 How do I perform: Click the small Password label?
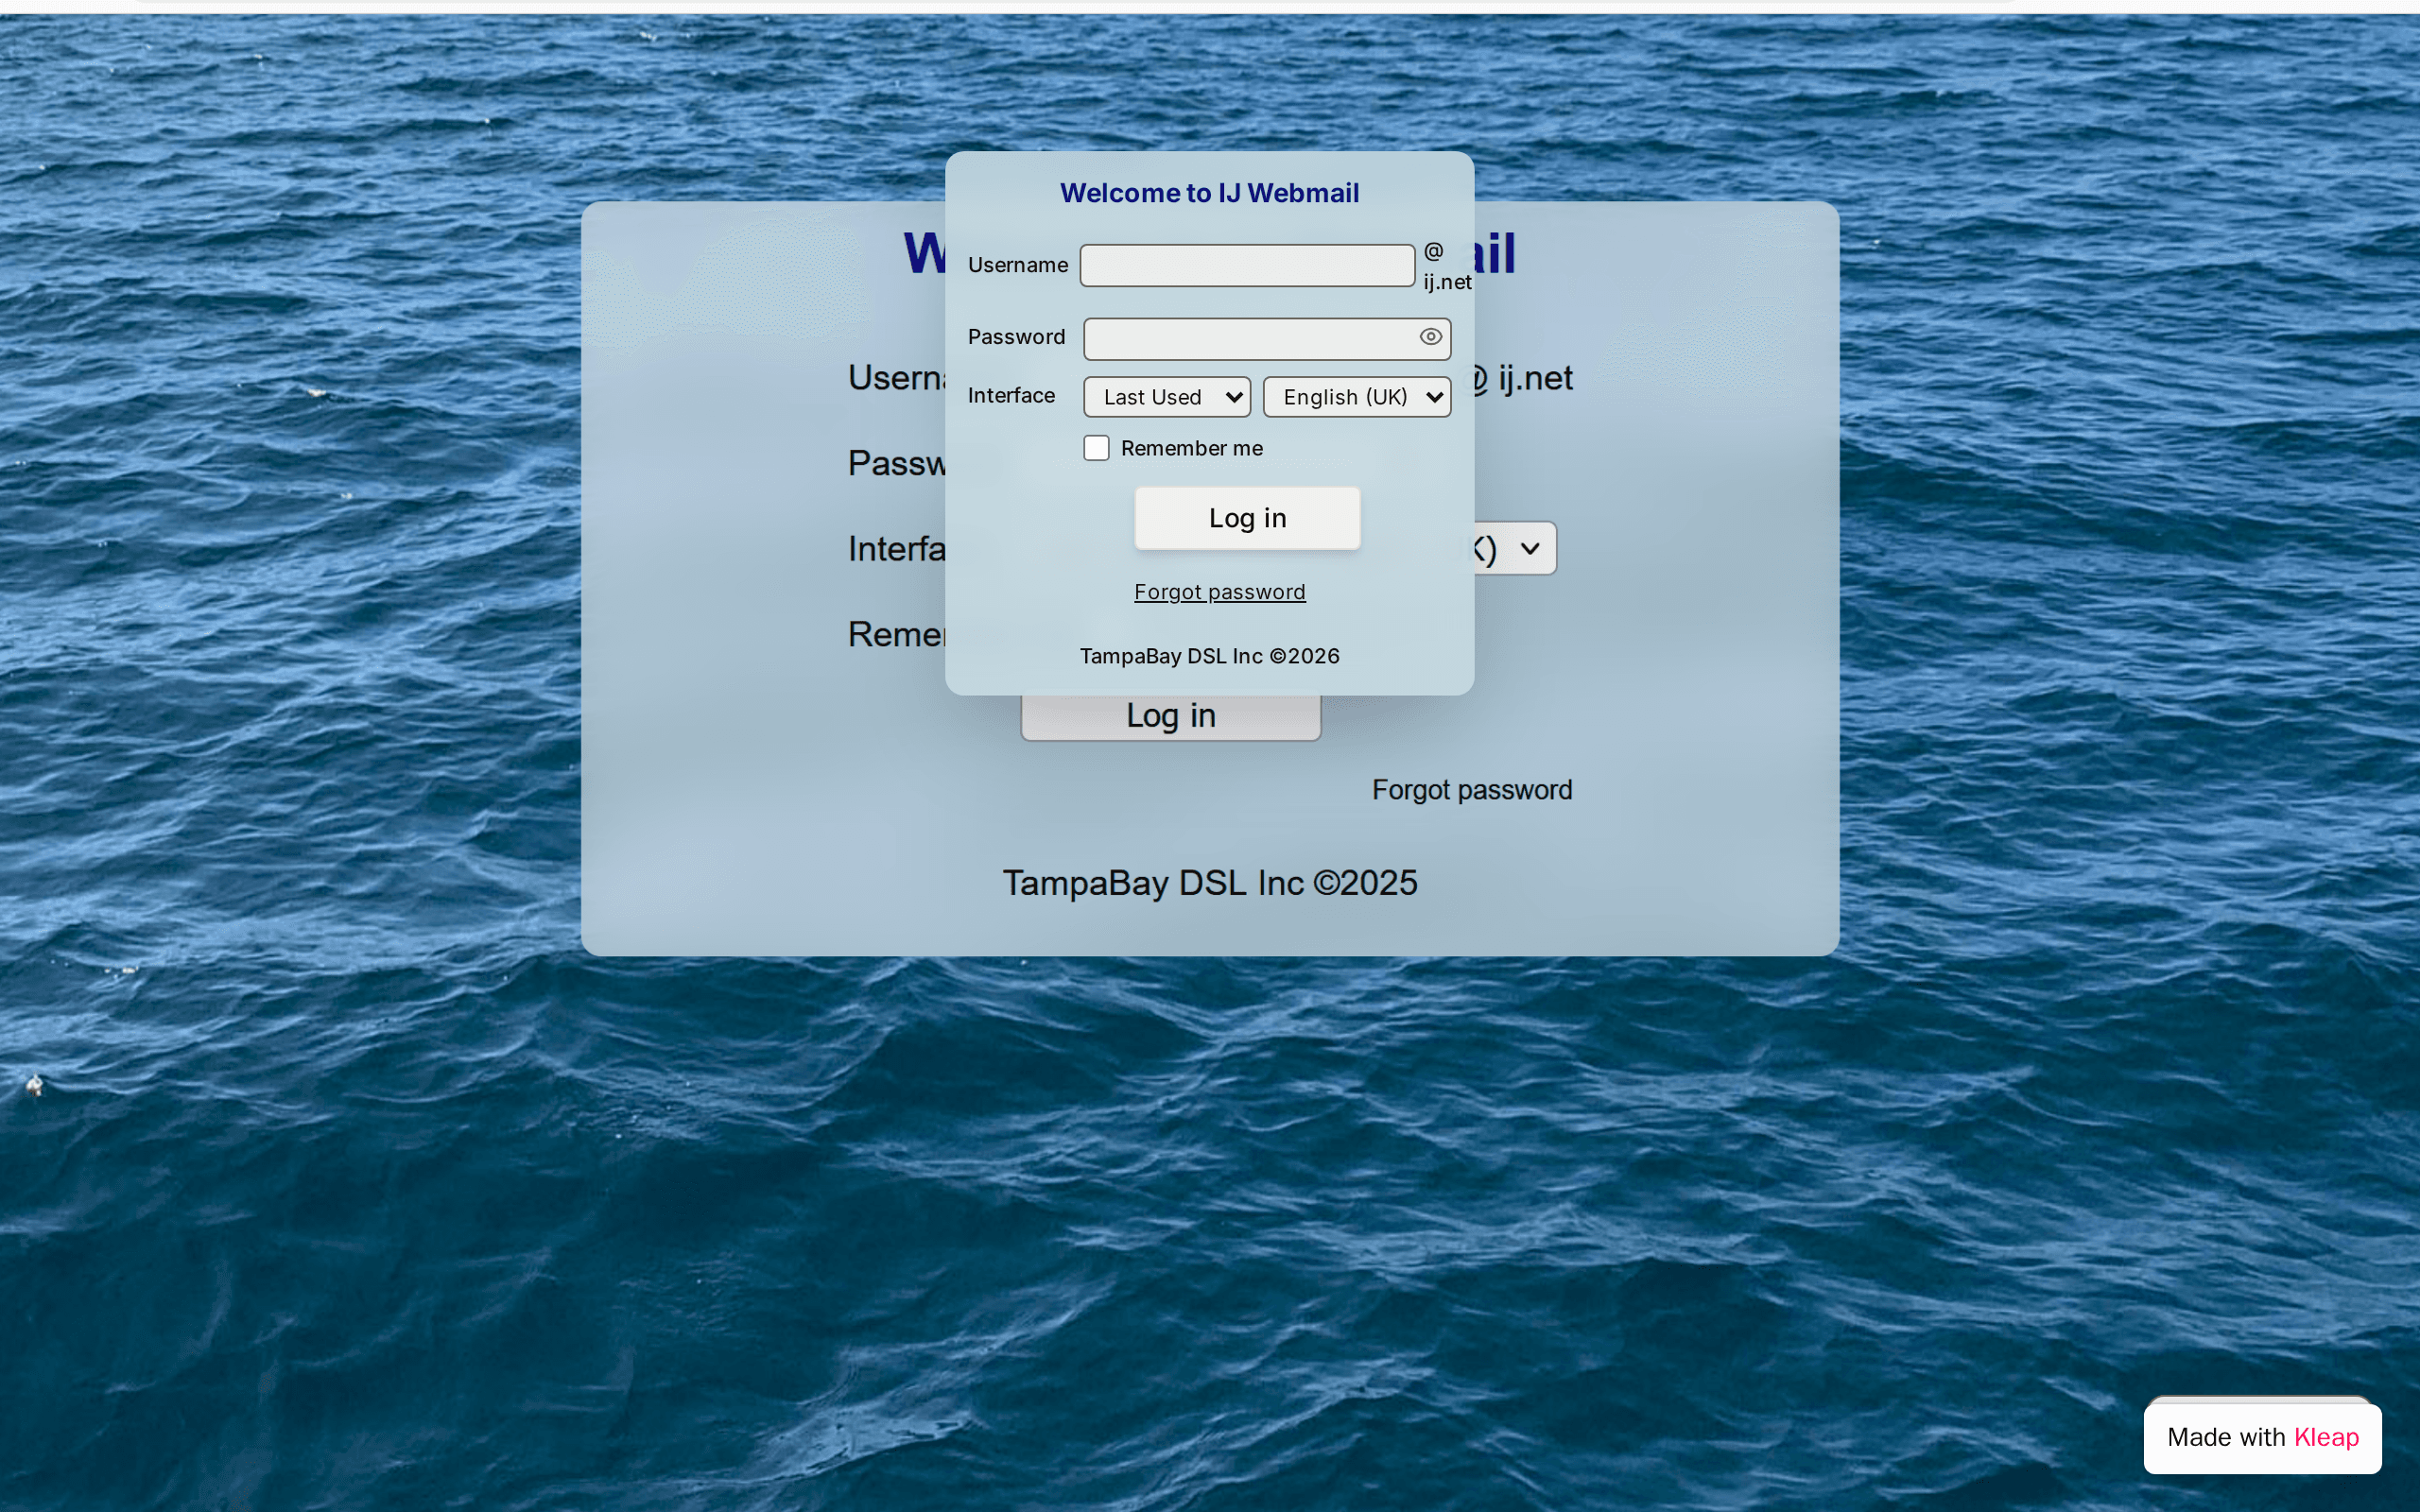point(1016,337)
